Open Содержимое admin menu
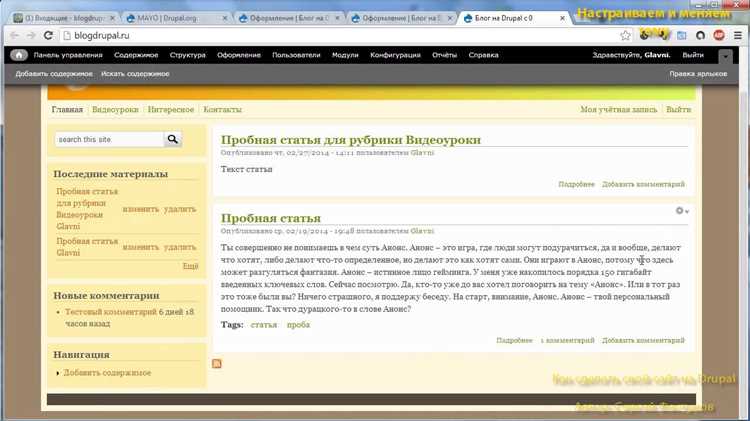The image size is (750, 421). (x=136, y=55)
